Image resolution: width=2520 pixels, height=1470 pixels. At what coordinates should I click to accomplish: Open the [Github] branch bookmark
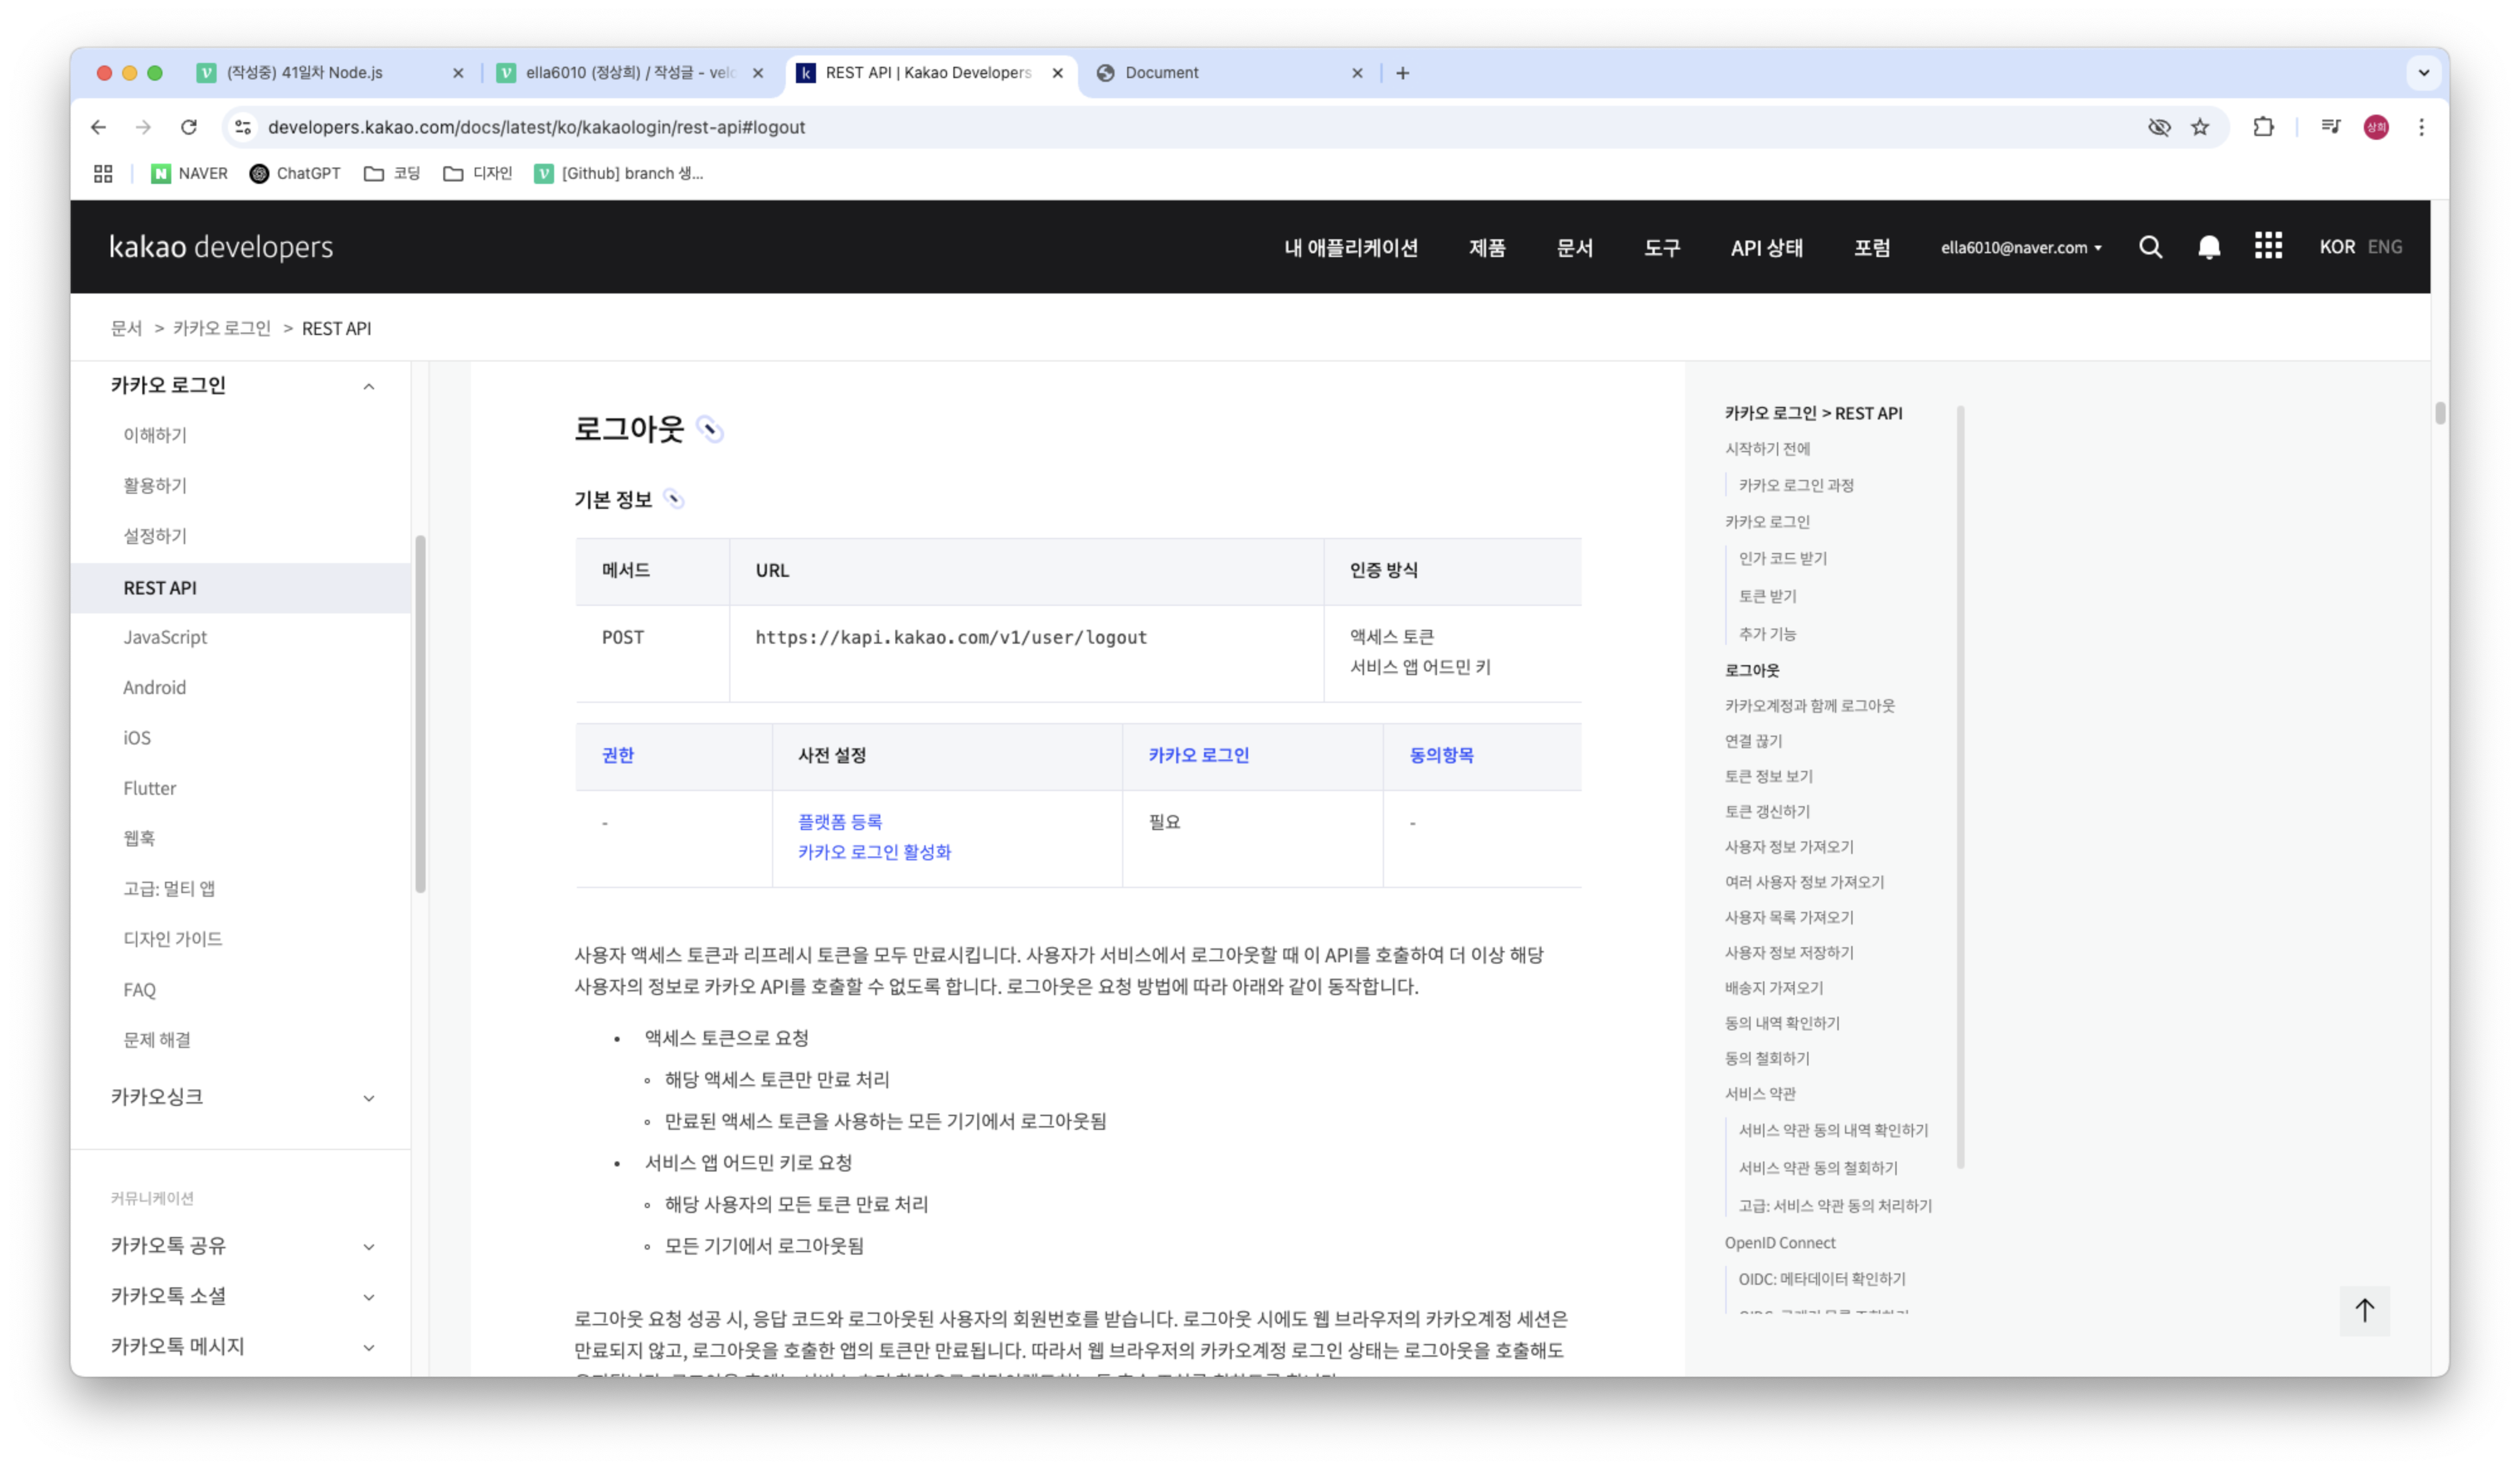click(x=619, y=174)
